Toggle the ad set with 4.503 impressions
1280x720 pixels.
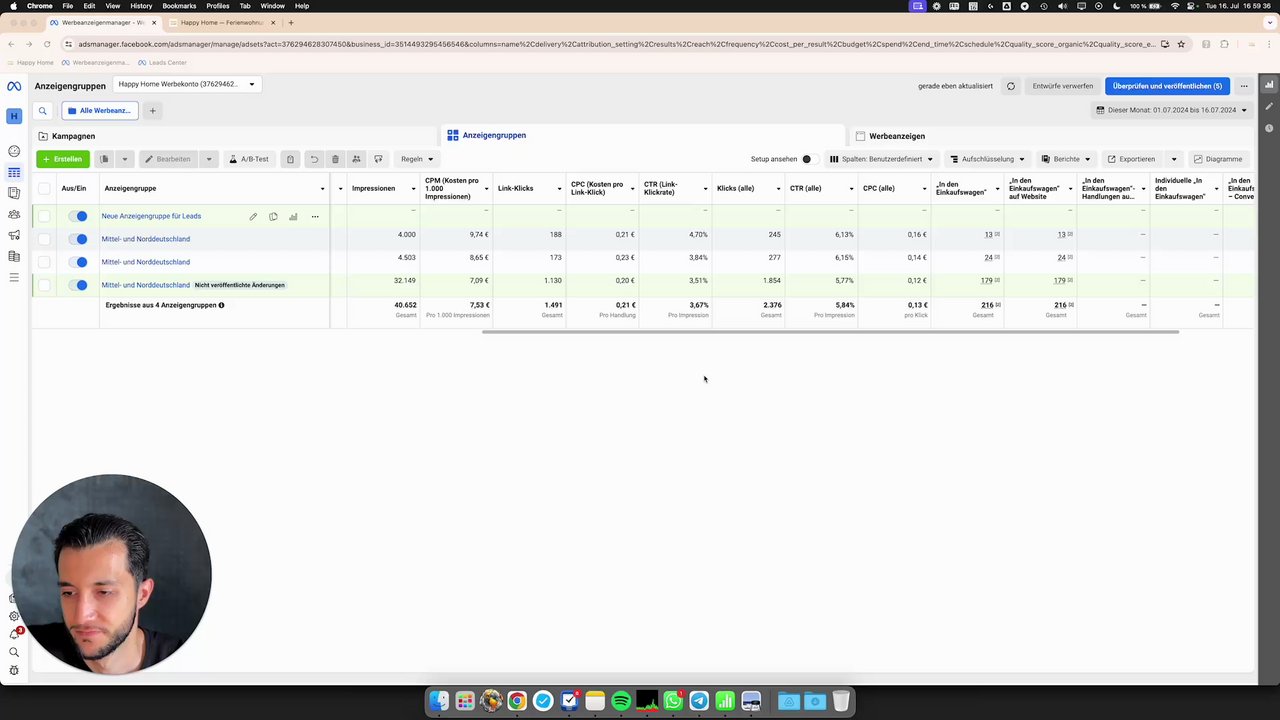point(78,262)
